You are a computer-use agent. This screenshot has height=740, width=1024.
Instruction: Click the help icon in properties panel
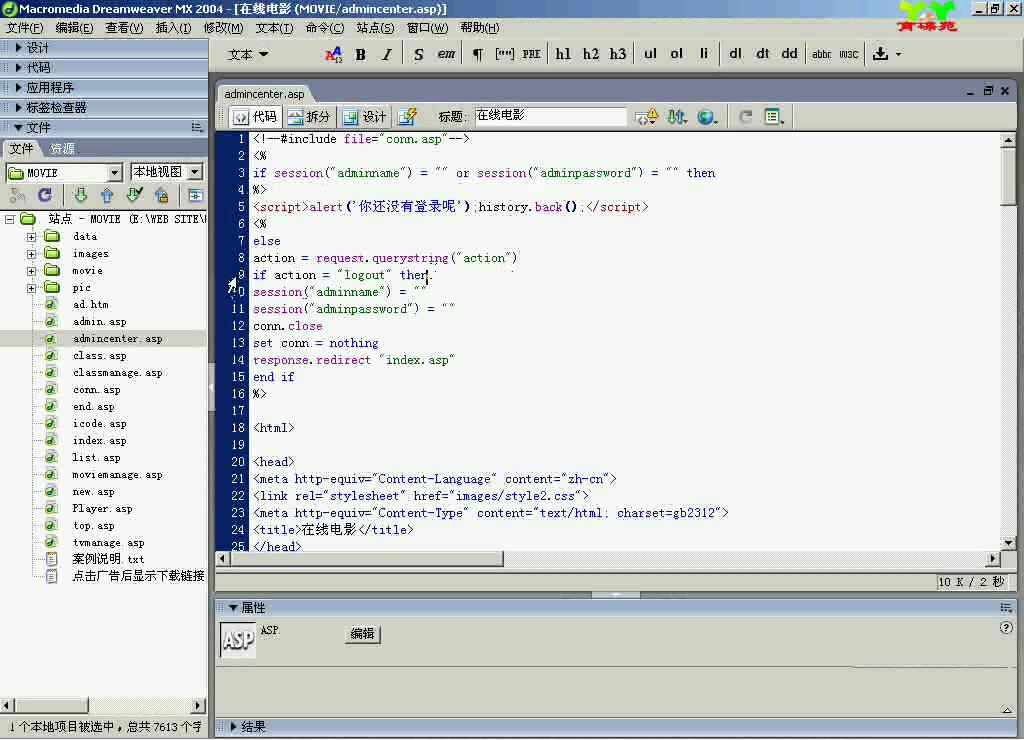point(1006,628)
